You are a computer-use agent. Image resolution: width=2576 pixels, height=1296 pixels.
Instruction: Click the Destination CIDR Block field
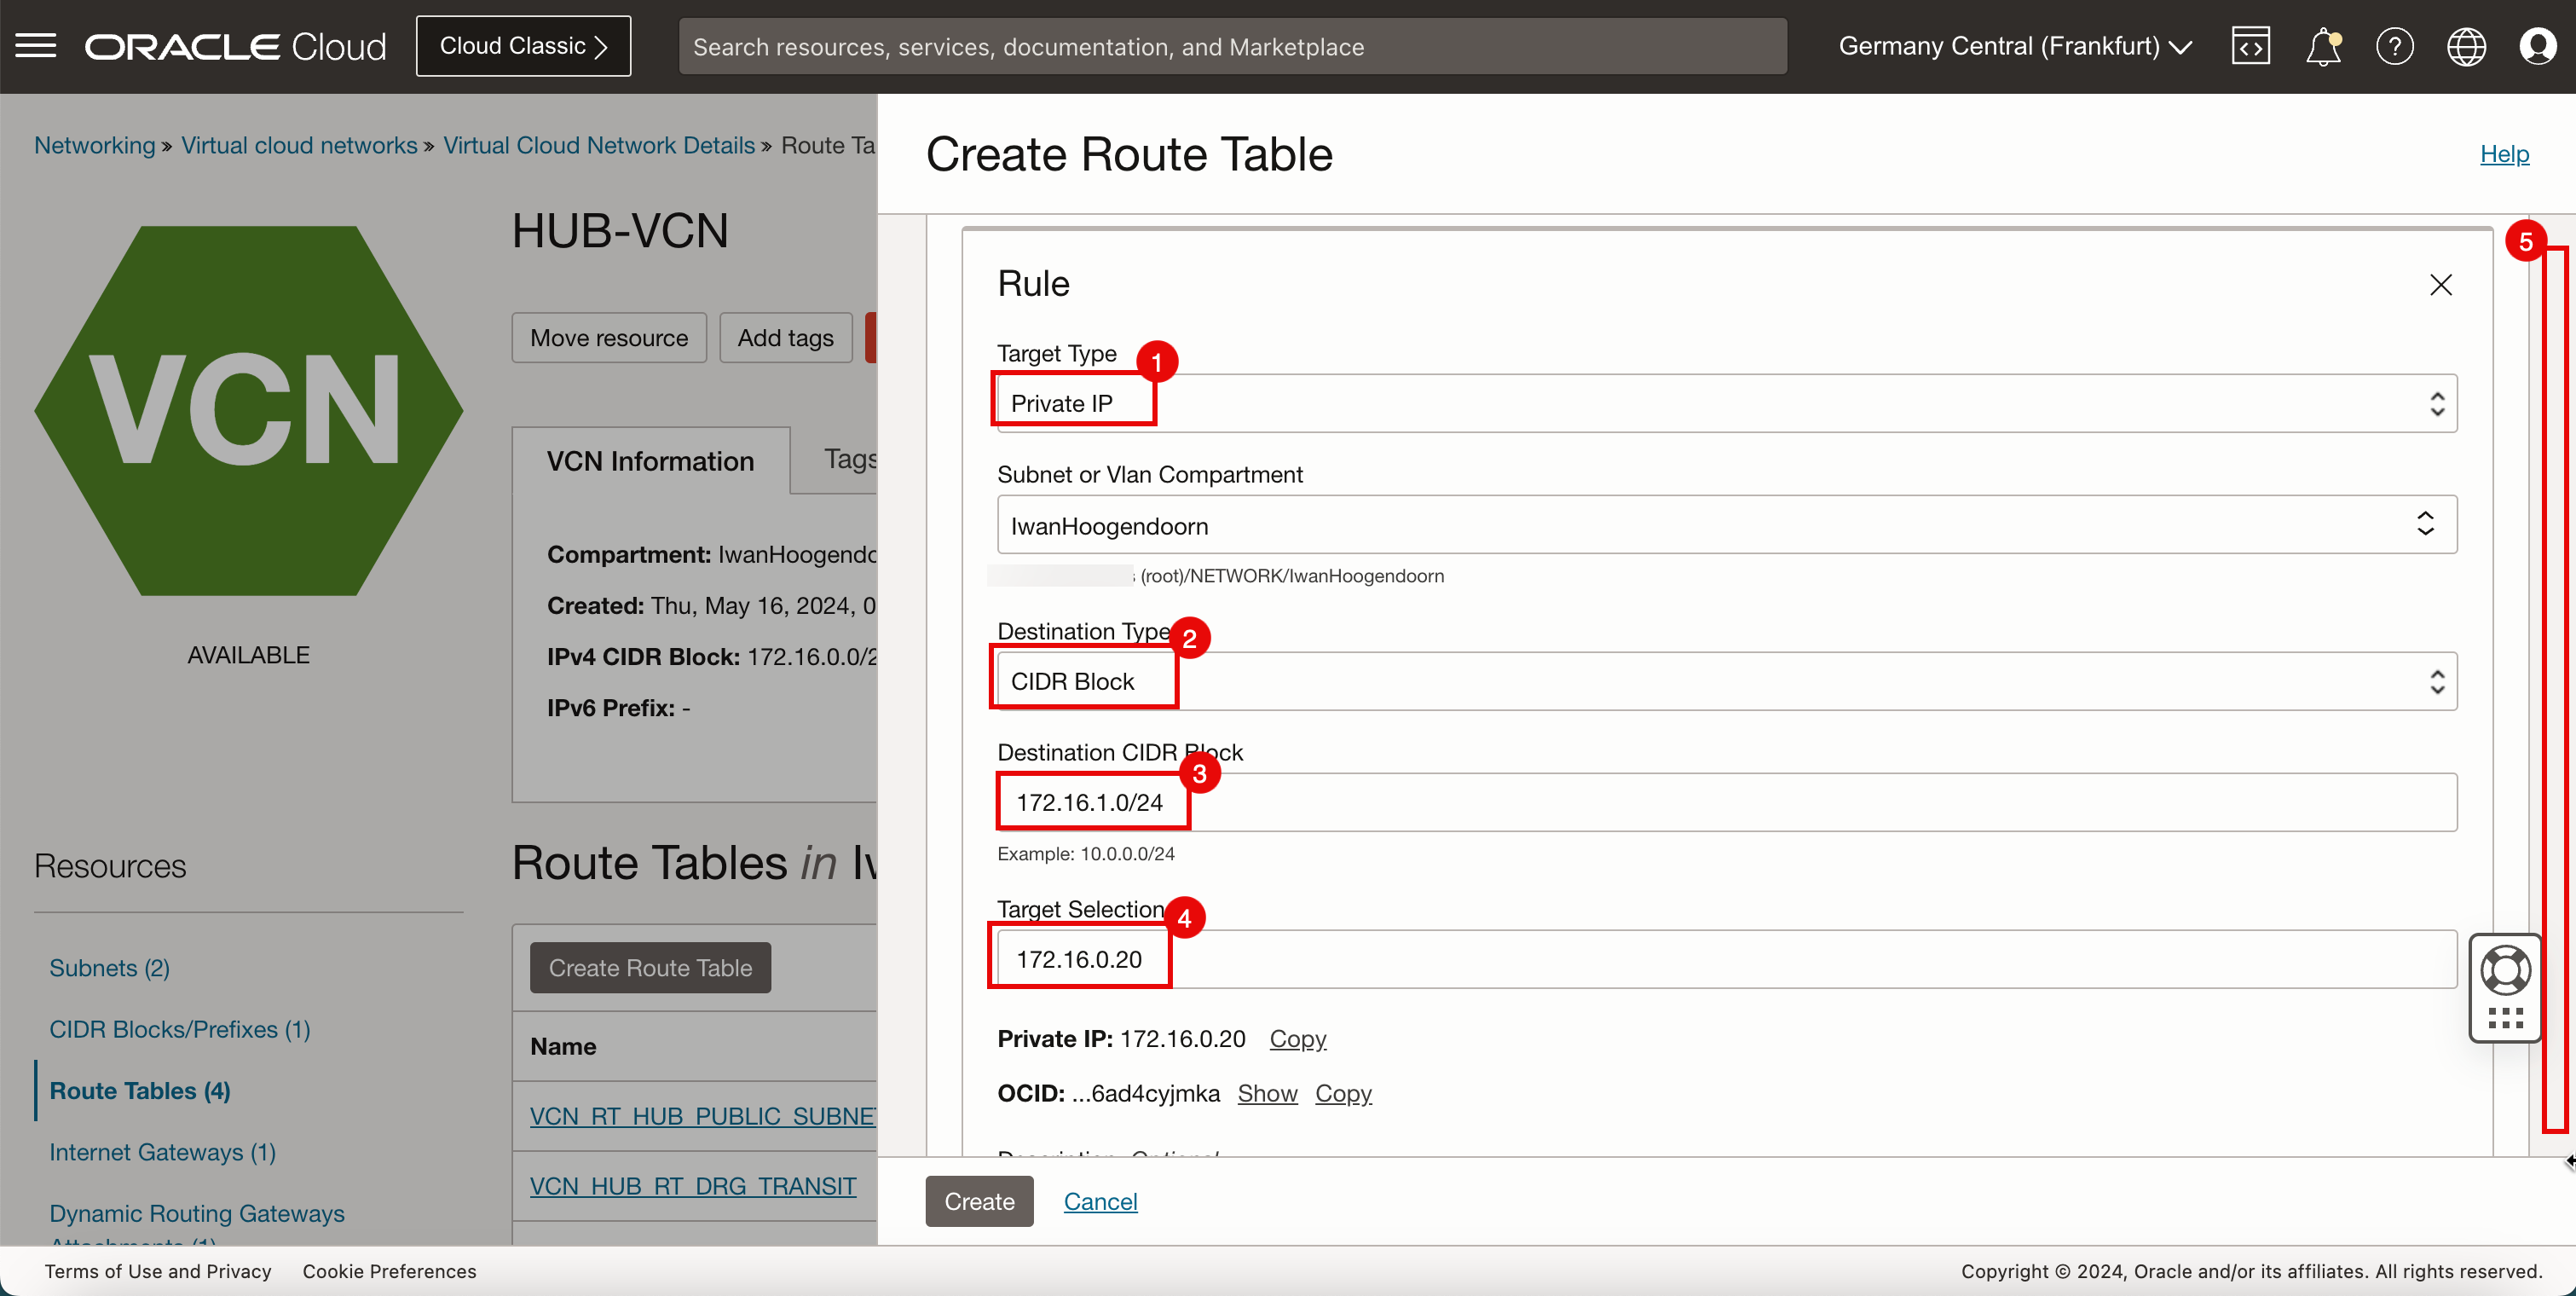click(x=1726, y=802)
